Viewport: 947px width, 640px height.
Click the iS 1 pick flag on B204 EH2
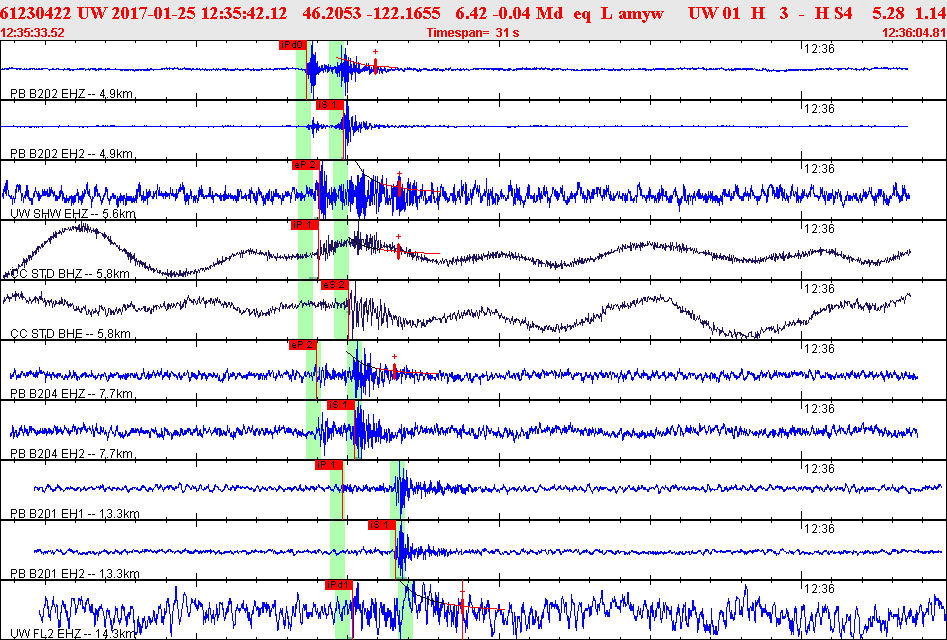coord(341,405)
